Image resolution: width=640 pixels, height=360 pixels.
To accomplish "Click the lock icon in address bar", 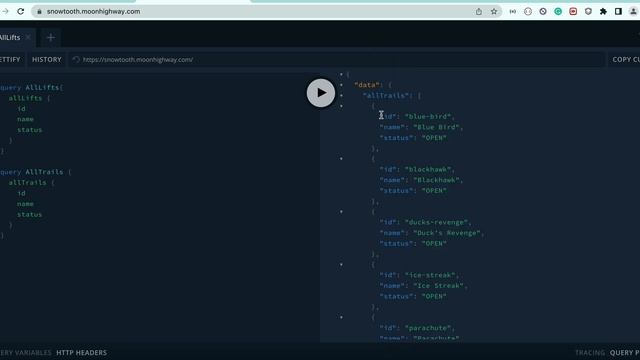I will (39, 11).
